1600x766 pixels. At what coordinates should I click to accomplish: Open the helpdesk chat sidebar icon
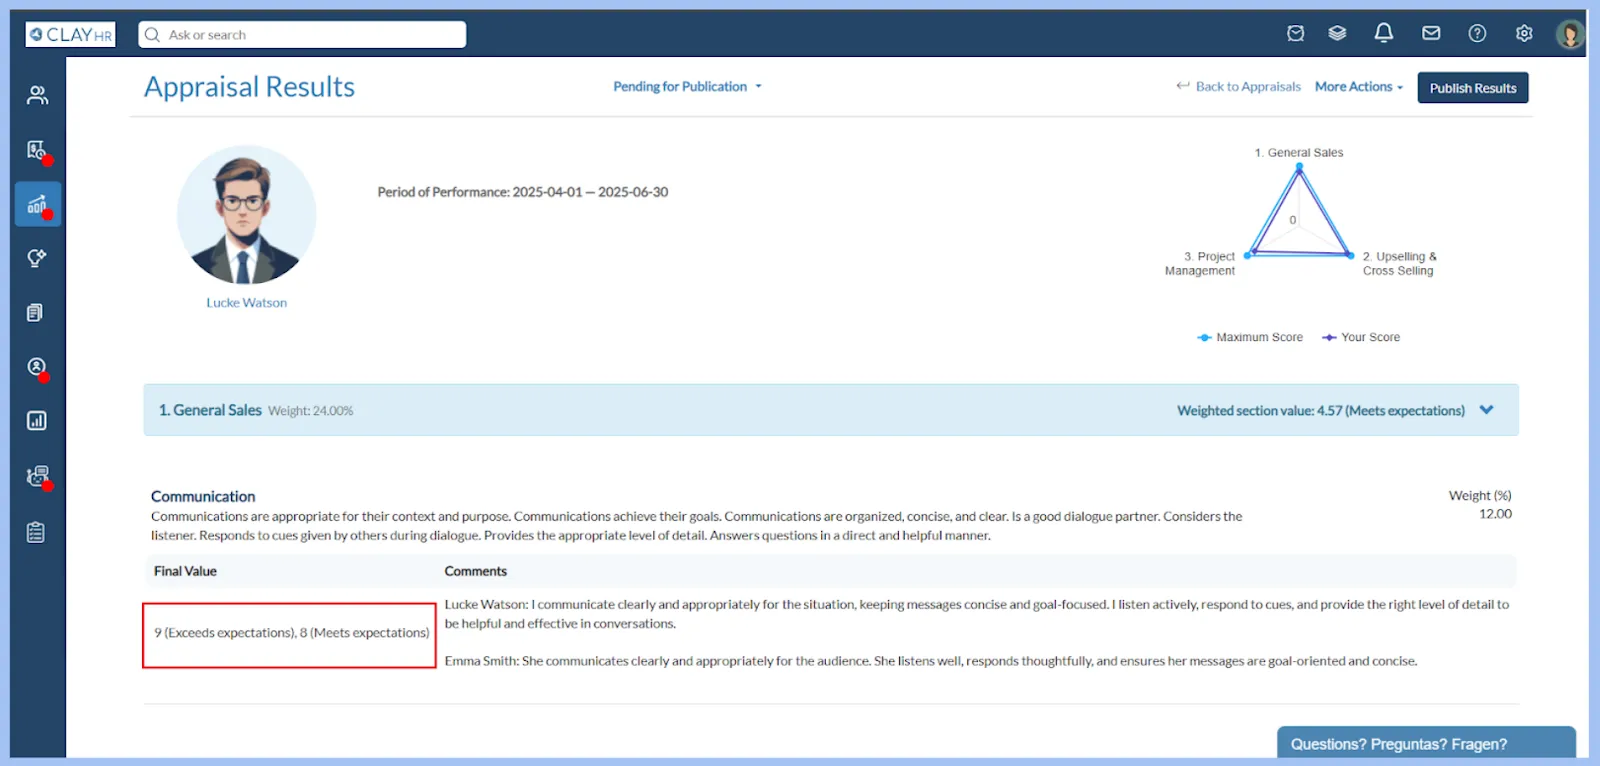click(x=37, y=476)
